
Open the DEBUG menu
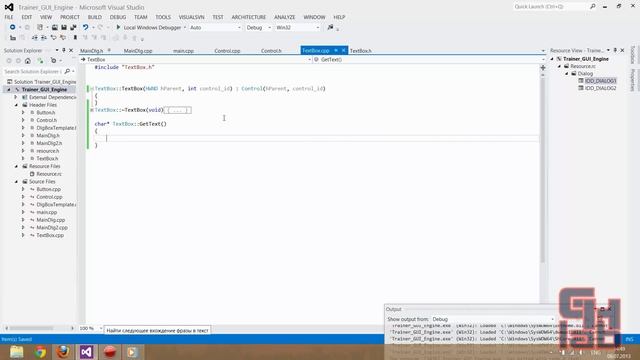pyautogui.click(x=118, y=17)
